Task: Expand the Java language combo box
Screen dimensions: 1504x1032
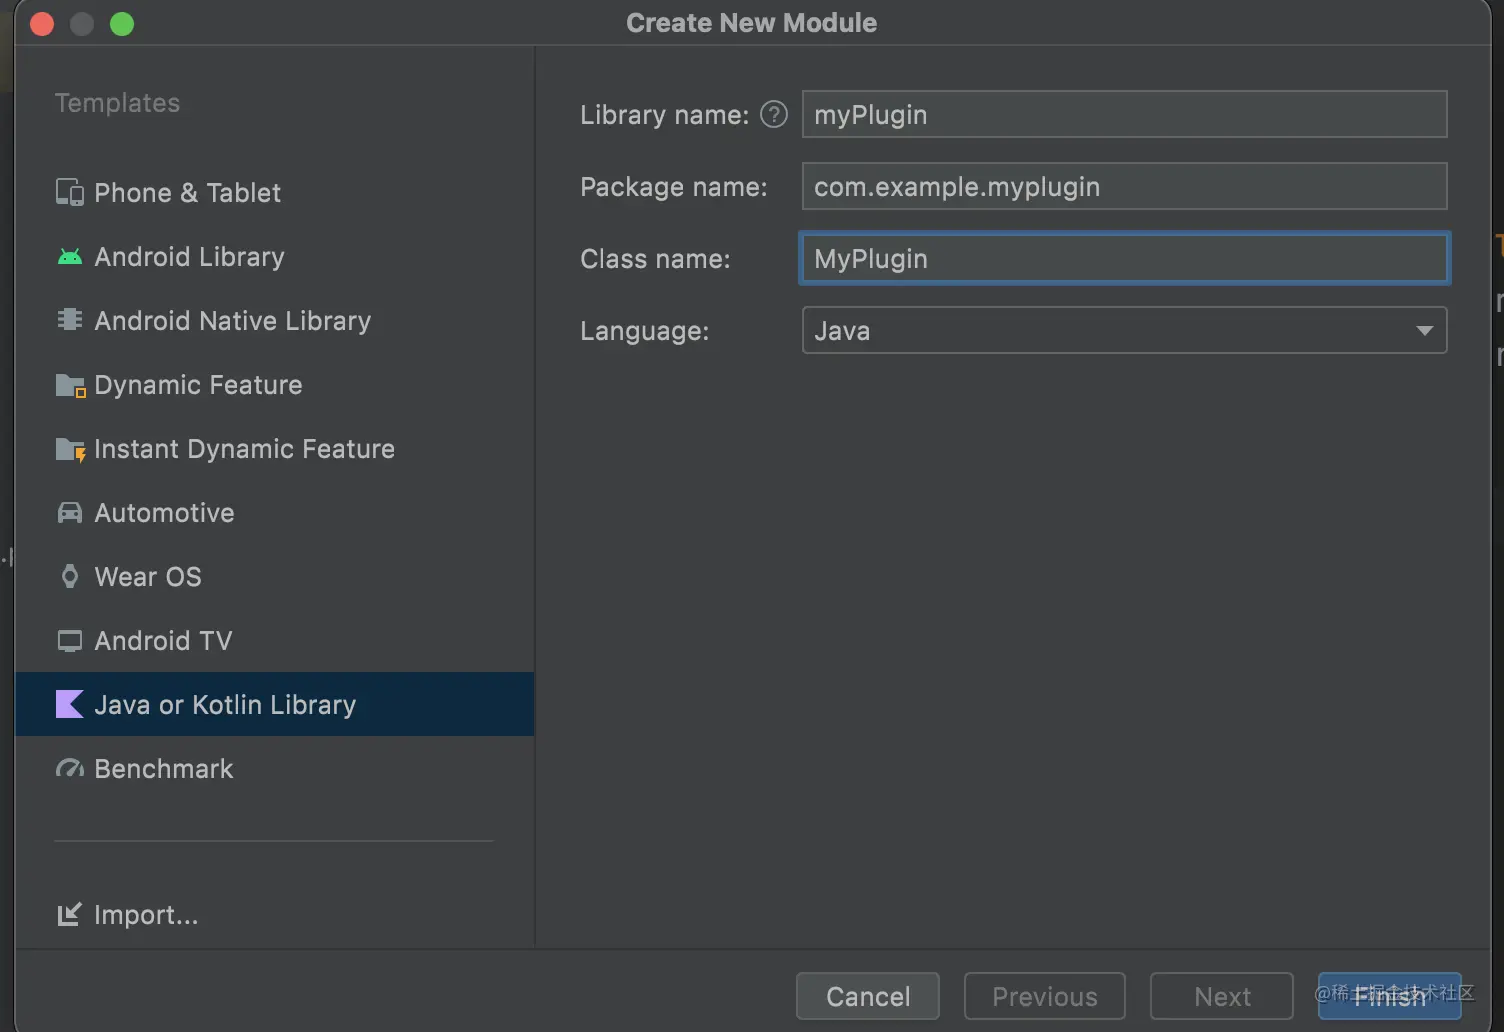Action: [1110, 331]
